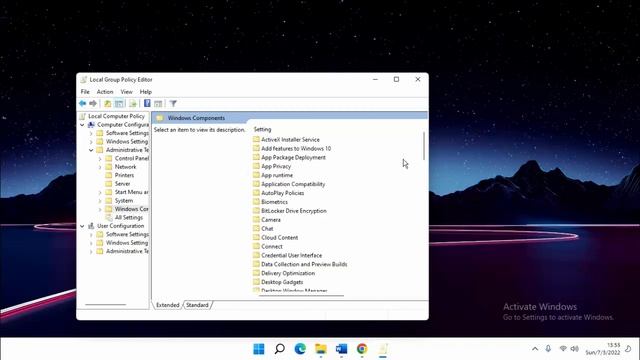This screenshot has height=360, width=640.
Task: Expand Software Settings under Computer Configuration
Action: pos(91,133)
